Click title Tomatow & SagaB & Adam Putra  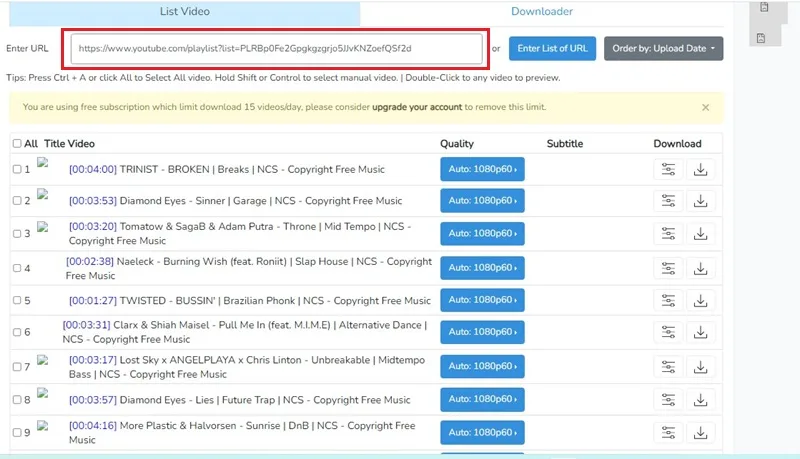click(240, 234)
